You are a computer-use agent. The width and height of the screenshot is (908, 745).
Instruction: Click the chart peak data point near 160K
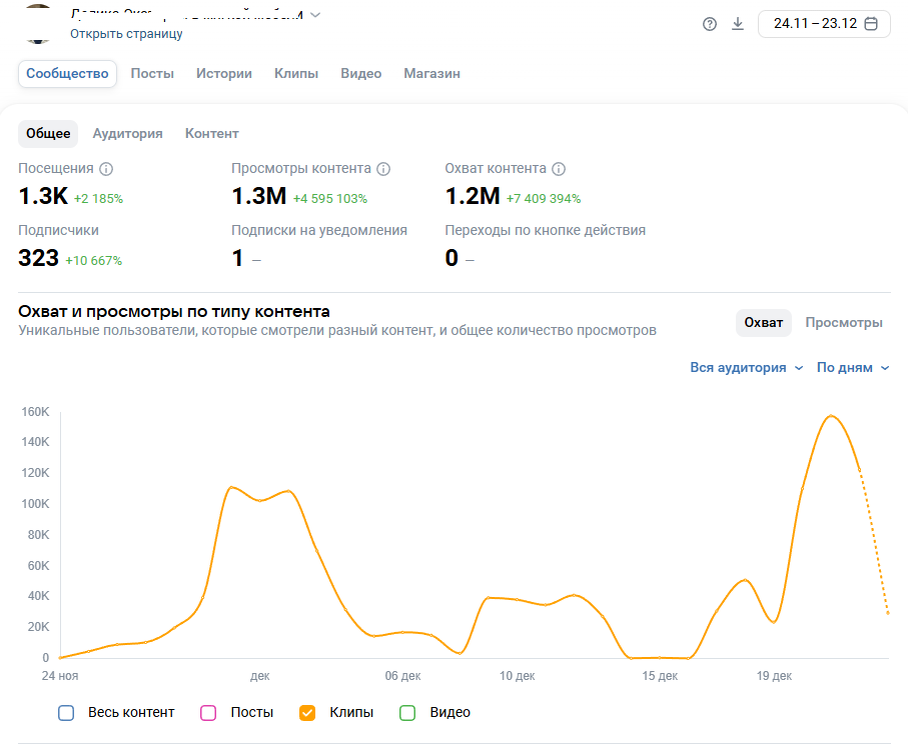click(x=831, y=416)
